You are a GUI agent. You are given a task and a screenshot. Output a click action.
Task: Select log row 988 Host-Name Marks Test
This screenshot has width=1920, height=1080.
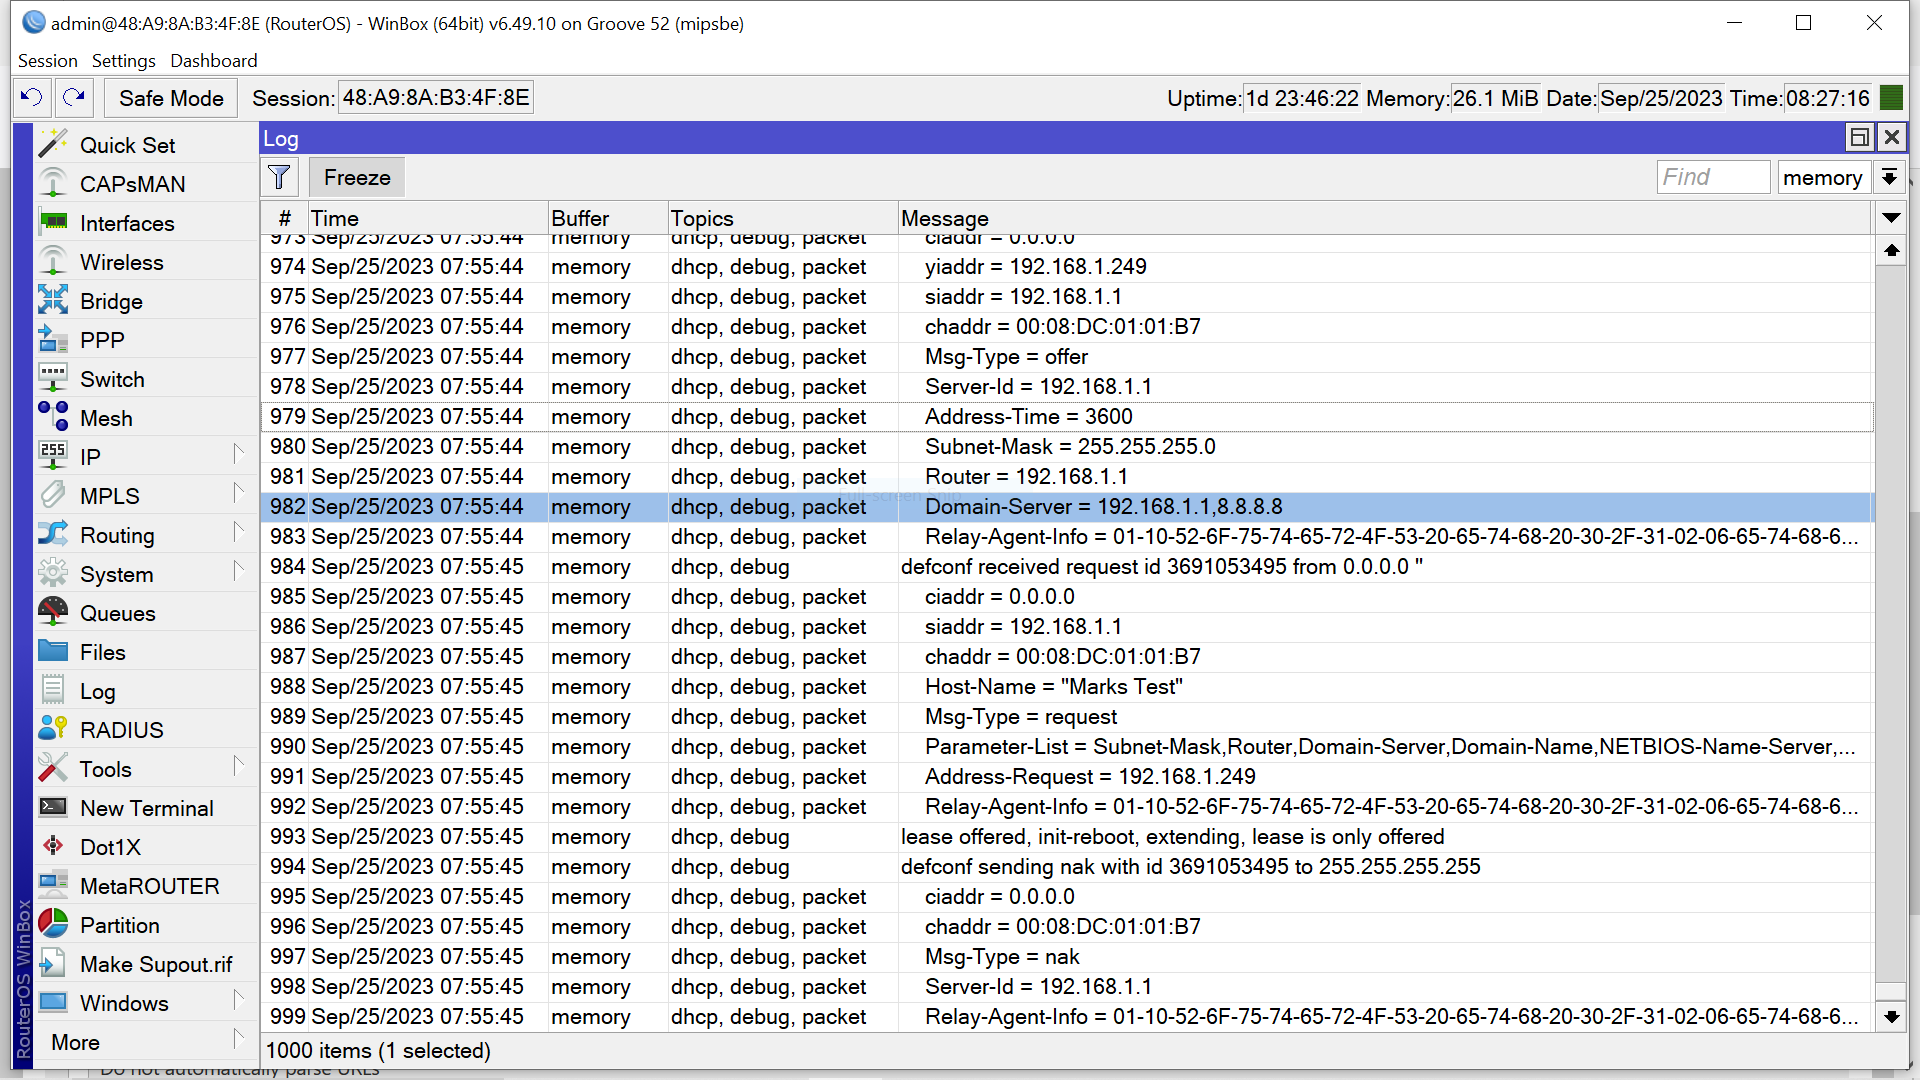tap(1067, 687)
